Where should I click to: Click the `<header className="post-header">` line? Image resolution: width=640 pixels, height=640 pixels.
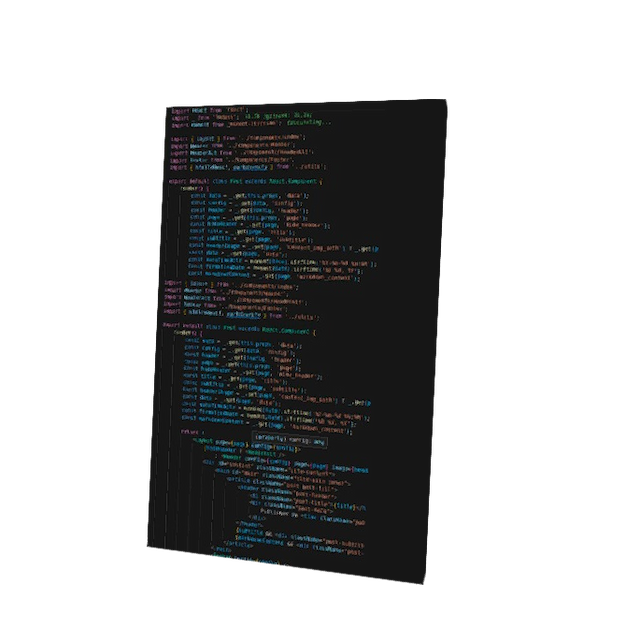(287, 491)
